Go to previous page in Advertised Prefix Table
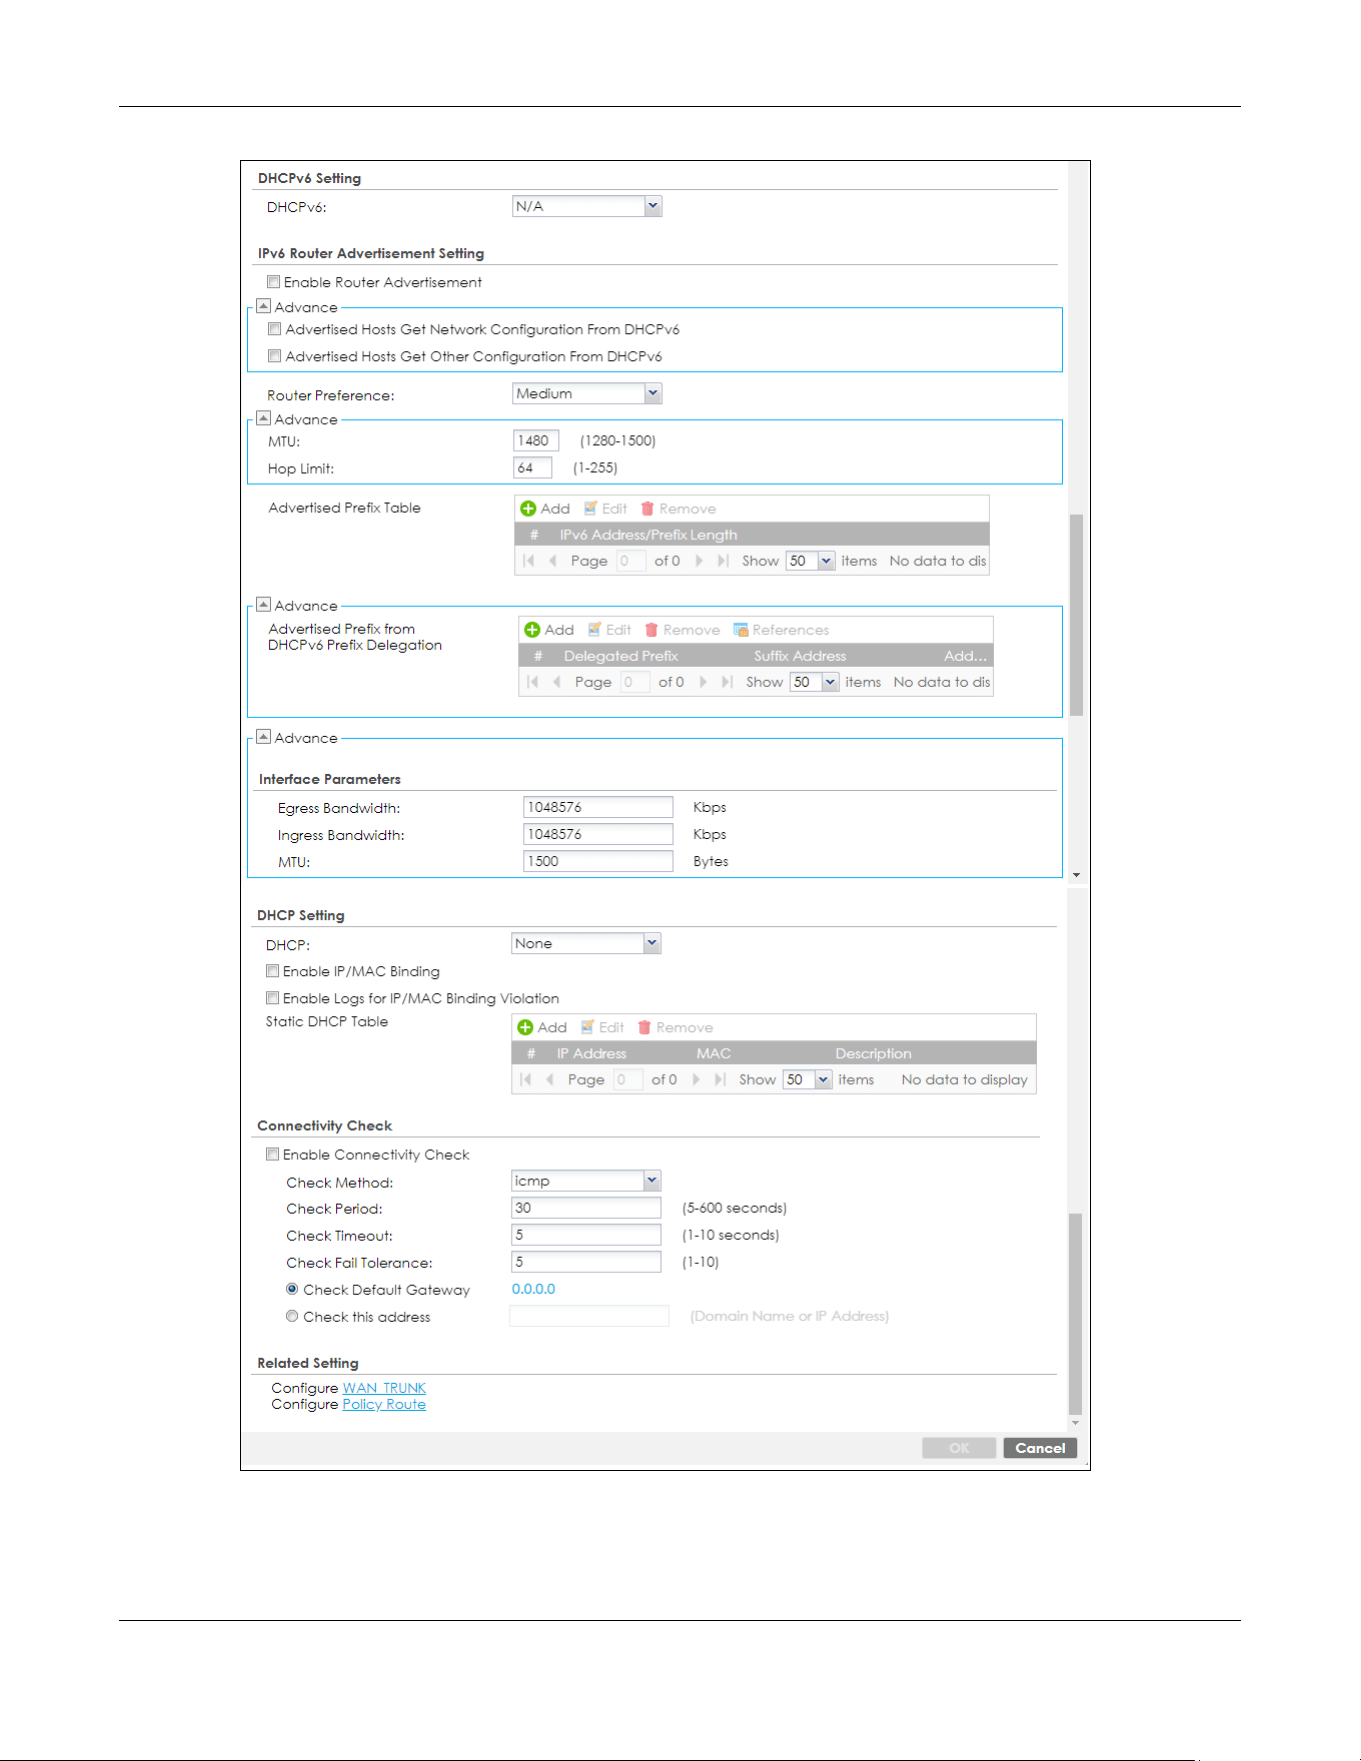 click(x=552, y=560)
